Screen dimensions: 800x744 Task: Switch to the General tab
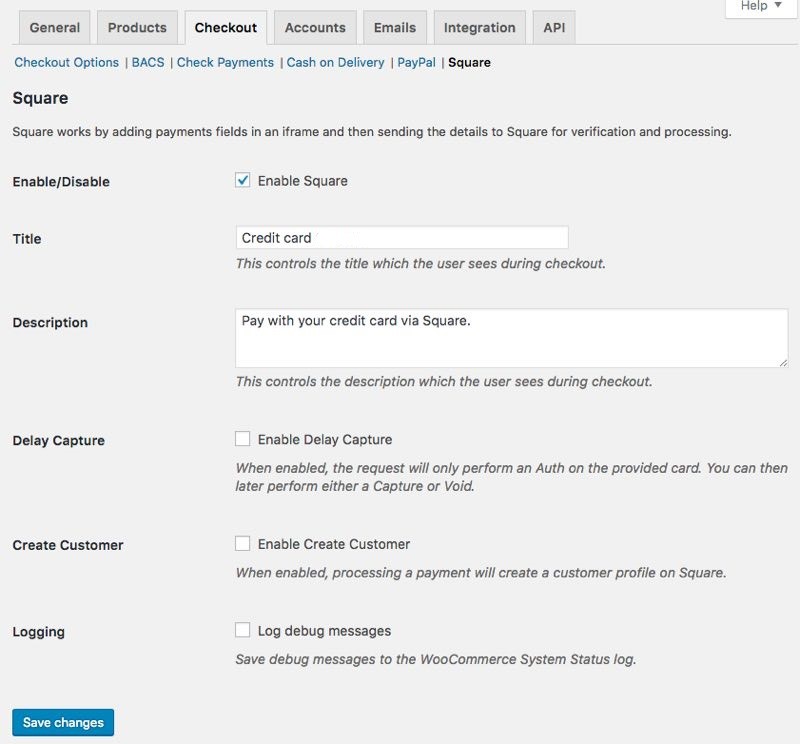[55, 27]
